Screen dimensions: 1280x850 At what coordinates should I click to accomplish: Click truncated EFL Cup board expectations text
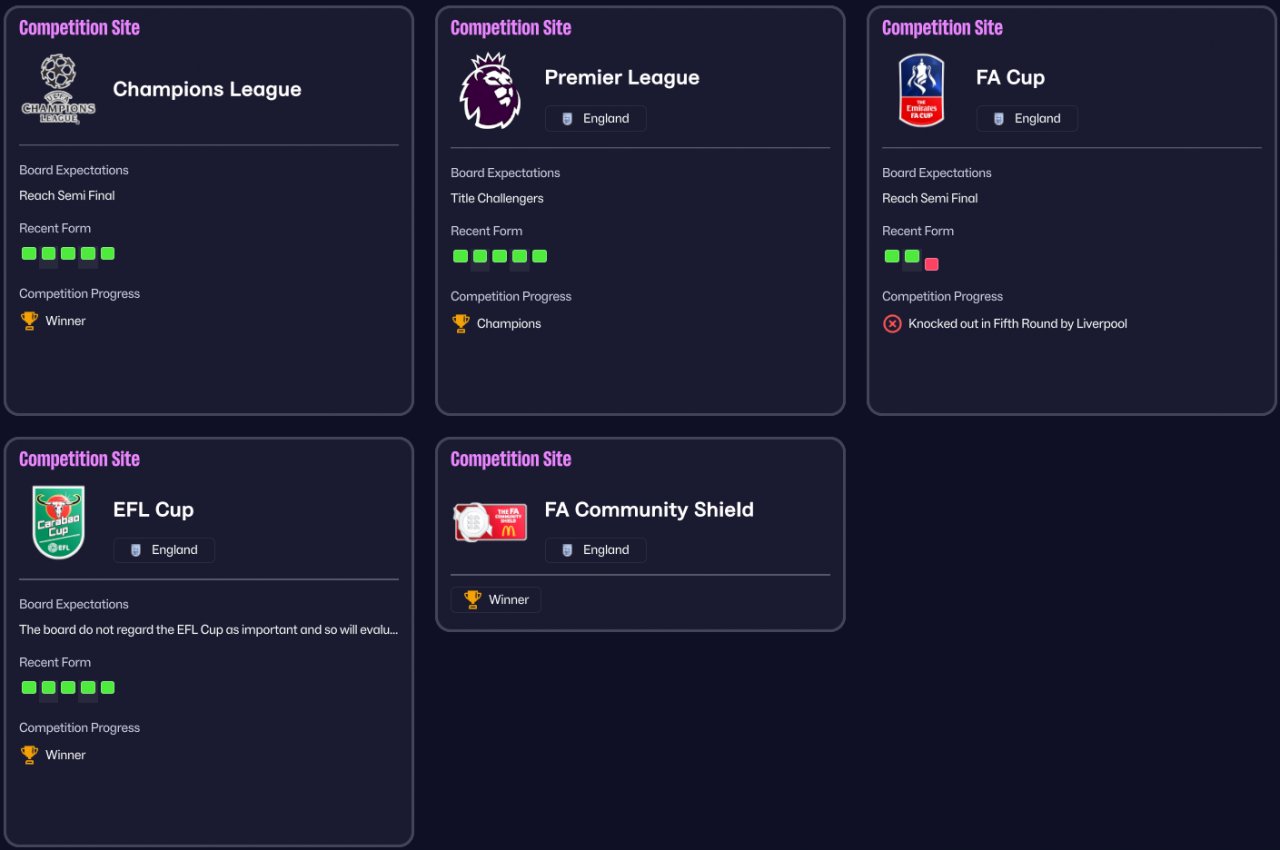click(209, 630)
